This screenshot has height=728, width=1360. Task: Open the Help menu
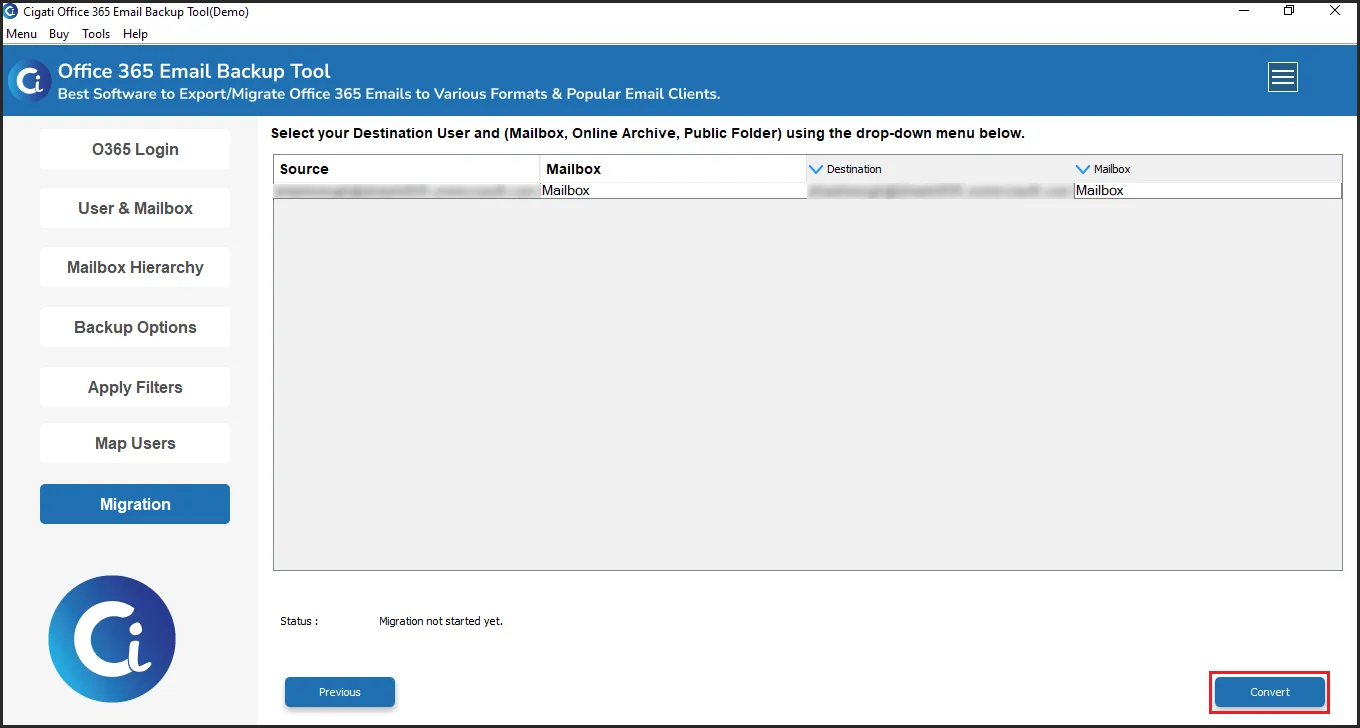coord(135,34)
